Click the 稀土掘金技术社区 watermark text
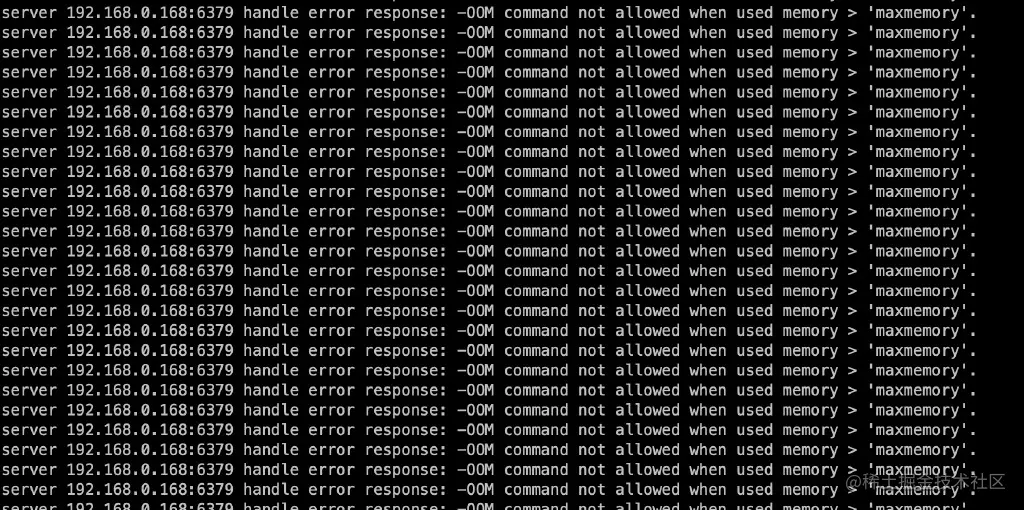1024x510 pixels. pyautogui.click(x=926, y=482)
